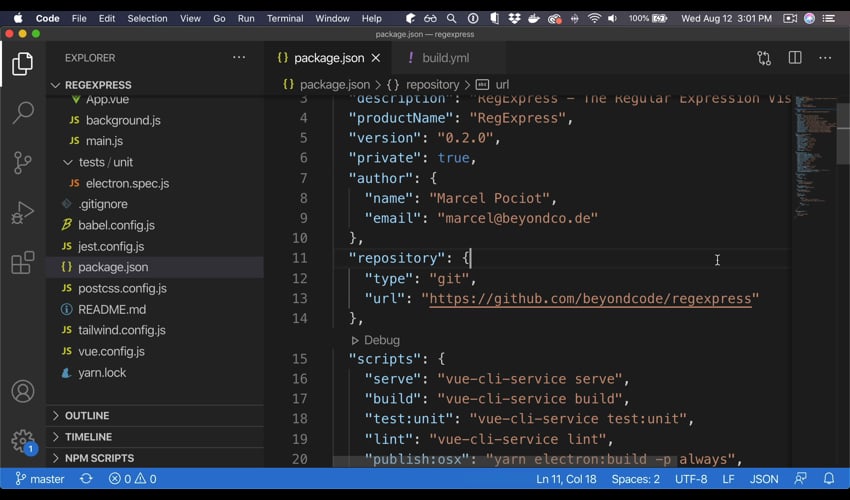
Task: Open the Go menu
Action: point(219,18)
